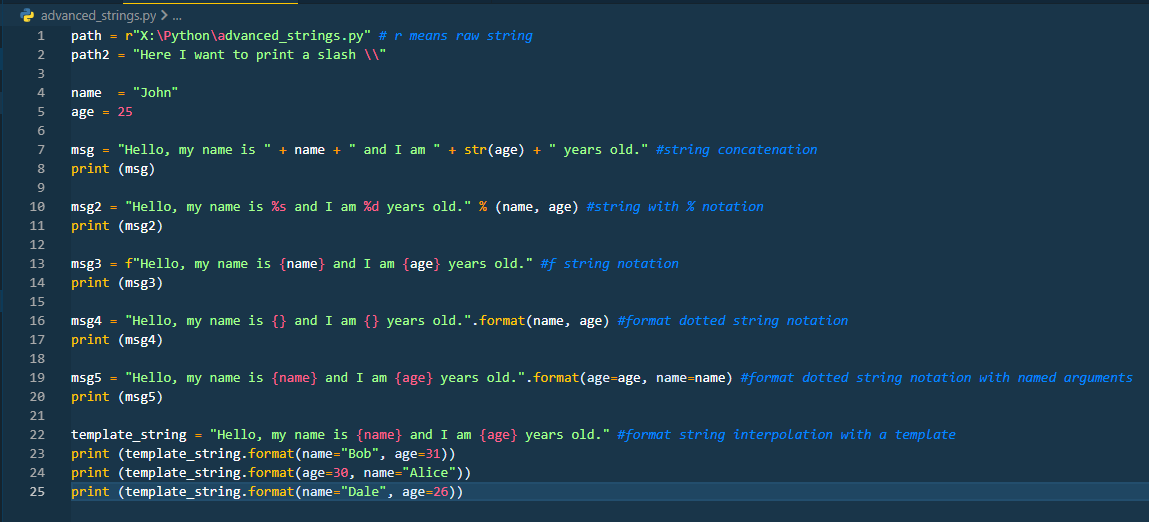The image size is (1149, 522).
Task: Click the number 26 on line 25
Action: pyautogui.click(x=440, y=492)
